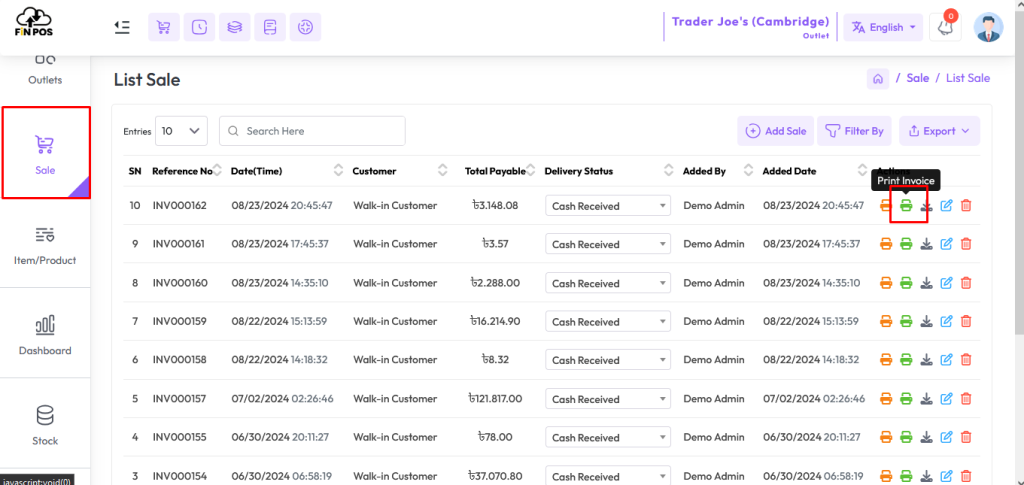
Task: Download invoice INV000161
Action: [926, 244]
